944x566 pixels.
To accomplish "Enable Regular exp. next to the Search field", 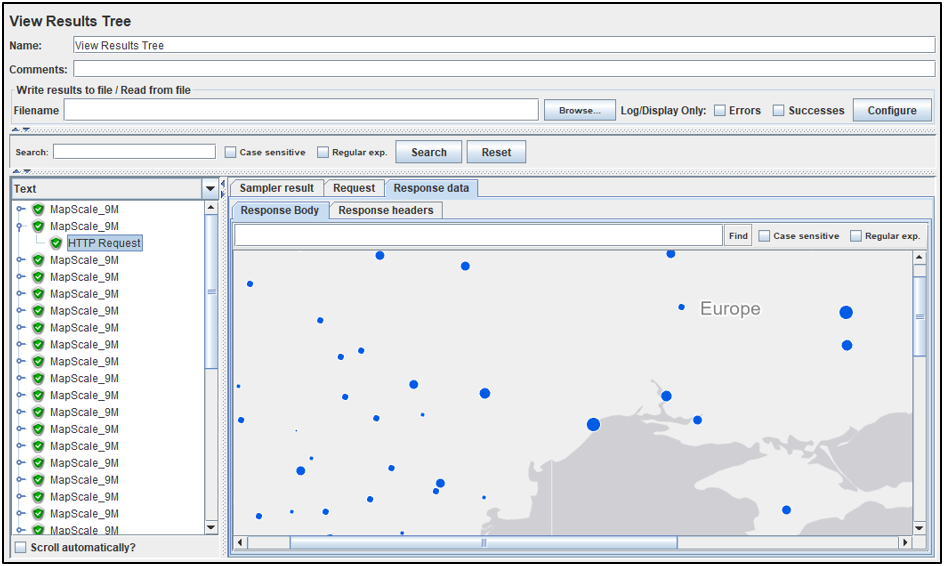I will (x=323, y=152).
